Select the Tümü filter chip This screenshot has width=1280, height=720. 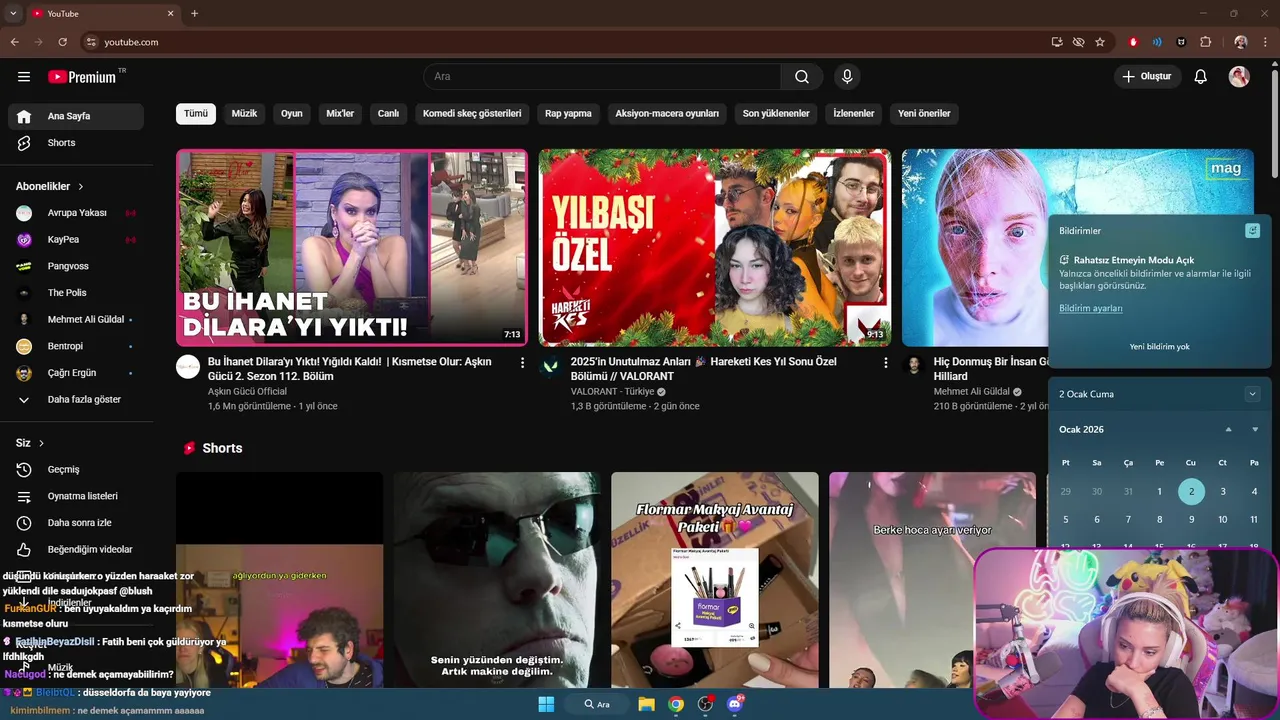(x=196, y=114)
